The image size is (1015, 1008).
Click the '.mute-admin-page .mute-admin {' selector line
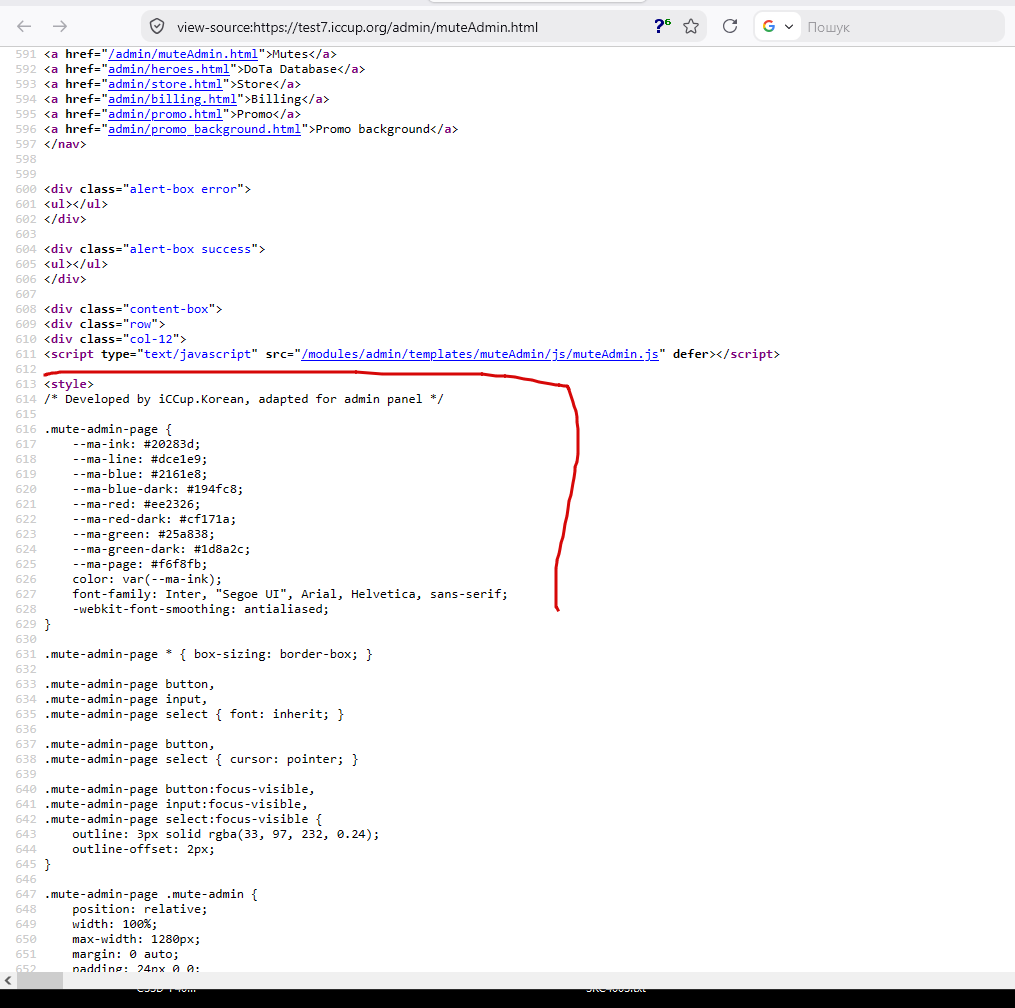(151, 894)
